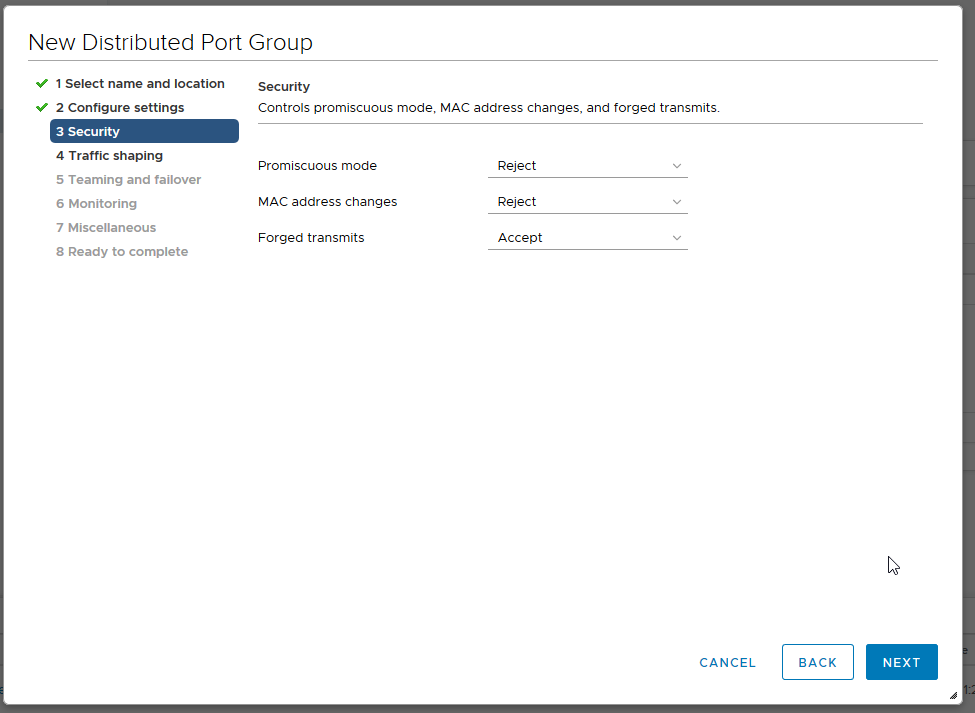Open the Forged transmits dropdown
Viewport: 975px width, 713px height.
(x=588, y=237)
